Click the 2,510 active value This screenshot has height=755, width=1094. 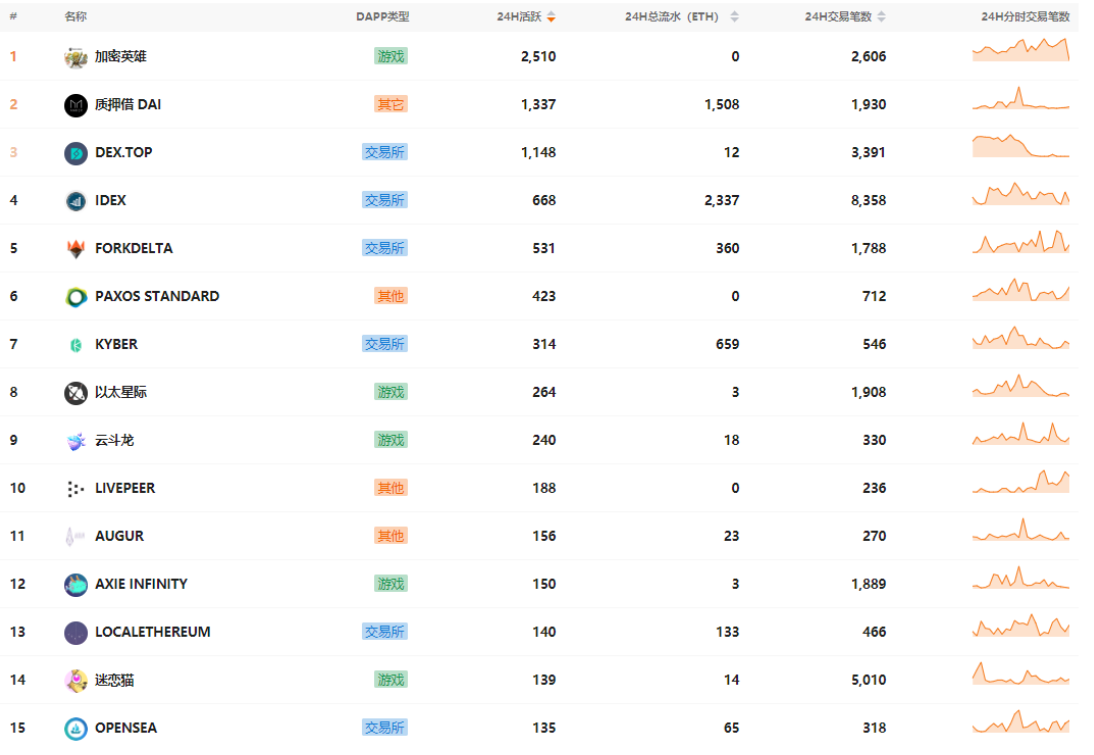click(x=539, y=57)
